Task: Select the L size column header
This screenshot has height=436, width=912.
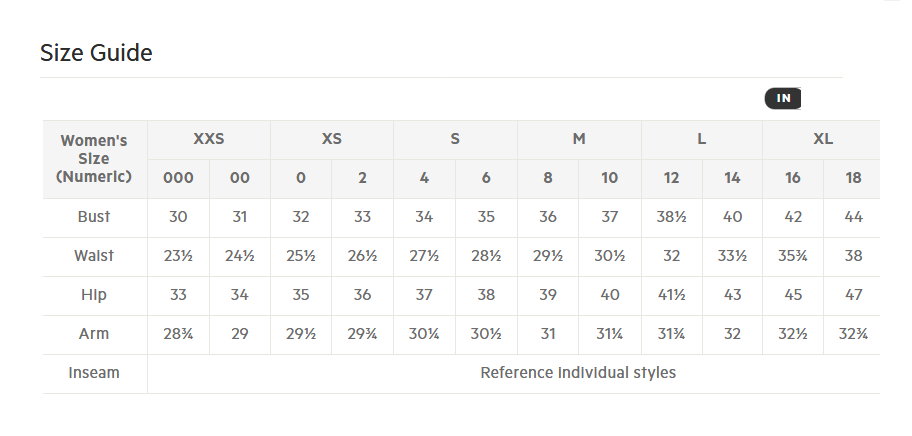Action: pos(702,140)
